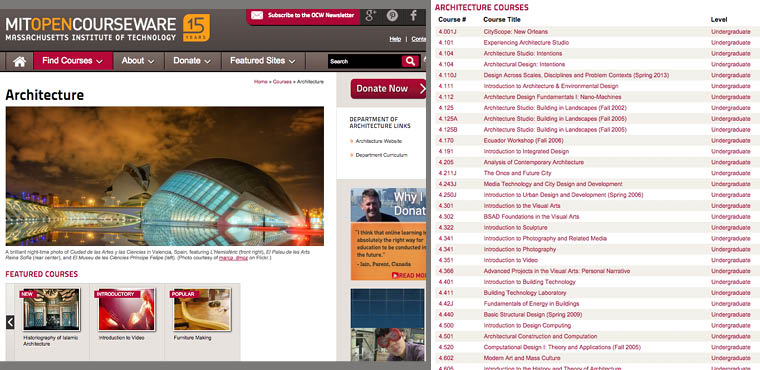Click the Read More donor story link
The height and width of the screenshot is (370, 760).
coord(409,275)
